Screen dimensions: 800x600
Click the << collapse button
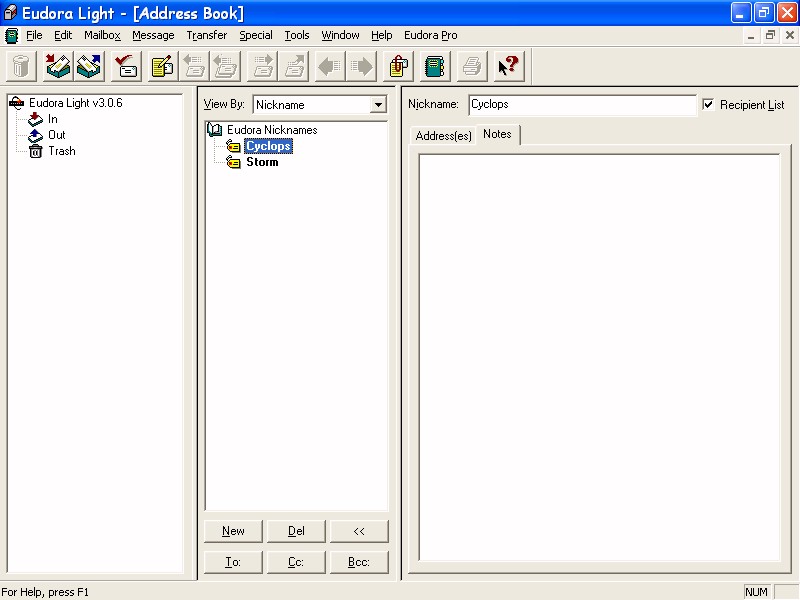[x=359, y=531]
